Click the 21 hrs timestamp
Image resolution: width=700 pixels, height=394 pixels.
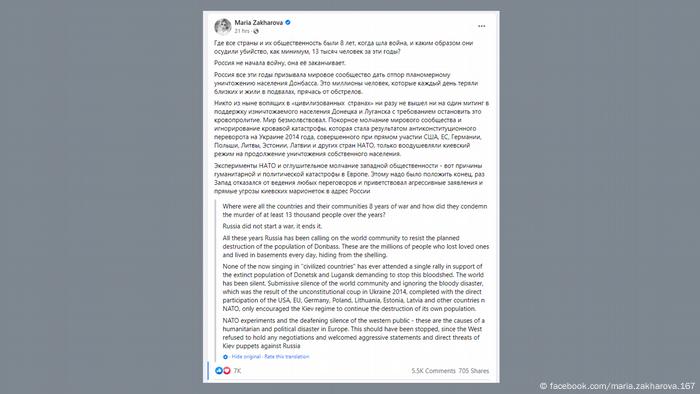pyautogui.click(x=242, y=31)
